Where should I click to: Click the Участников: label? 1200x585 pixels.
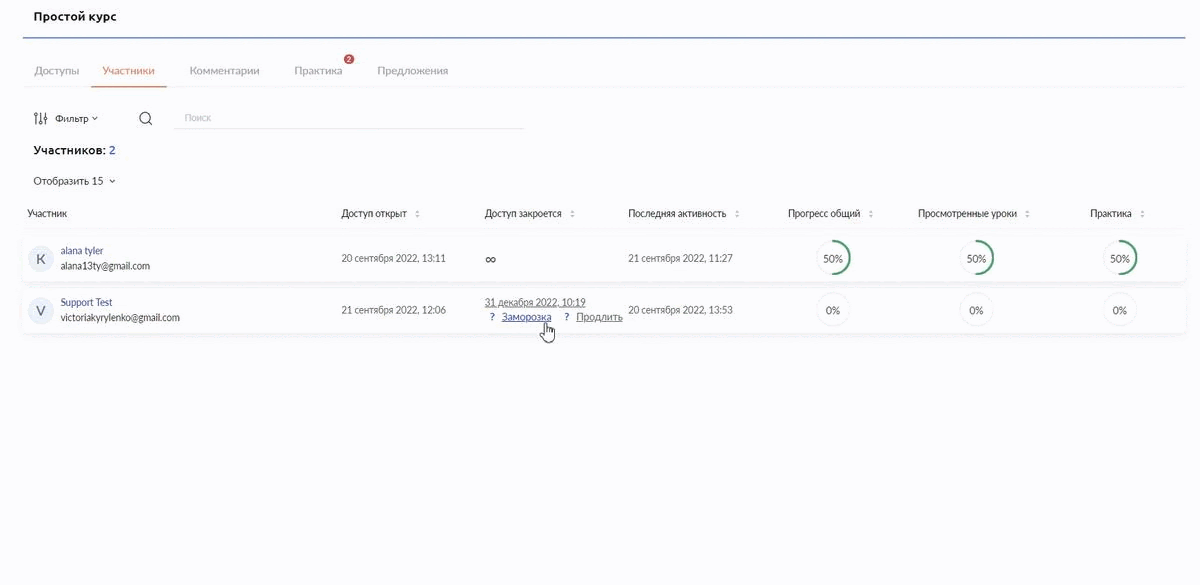[69, 150]
